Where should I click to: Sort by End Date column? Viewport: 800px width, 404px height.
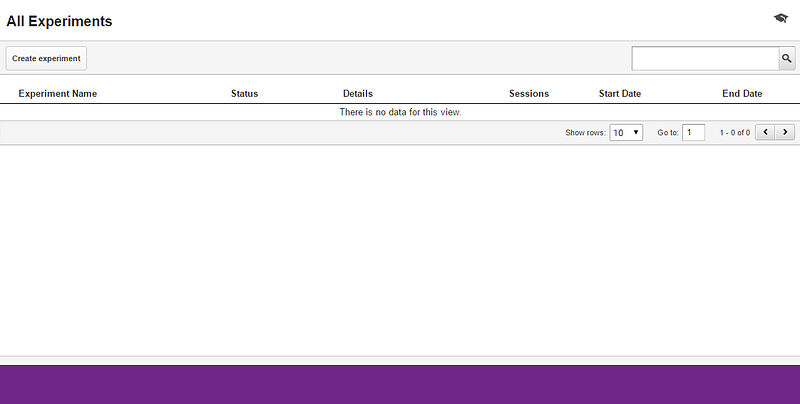click(x=742, y=94)
